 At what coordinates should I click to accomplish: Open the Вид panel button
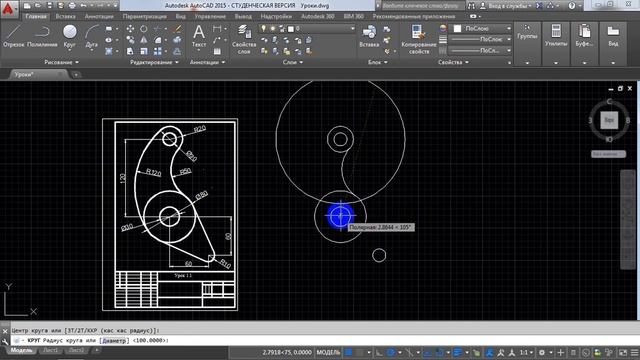pyautogui.click(x=613, y=43)
